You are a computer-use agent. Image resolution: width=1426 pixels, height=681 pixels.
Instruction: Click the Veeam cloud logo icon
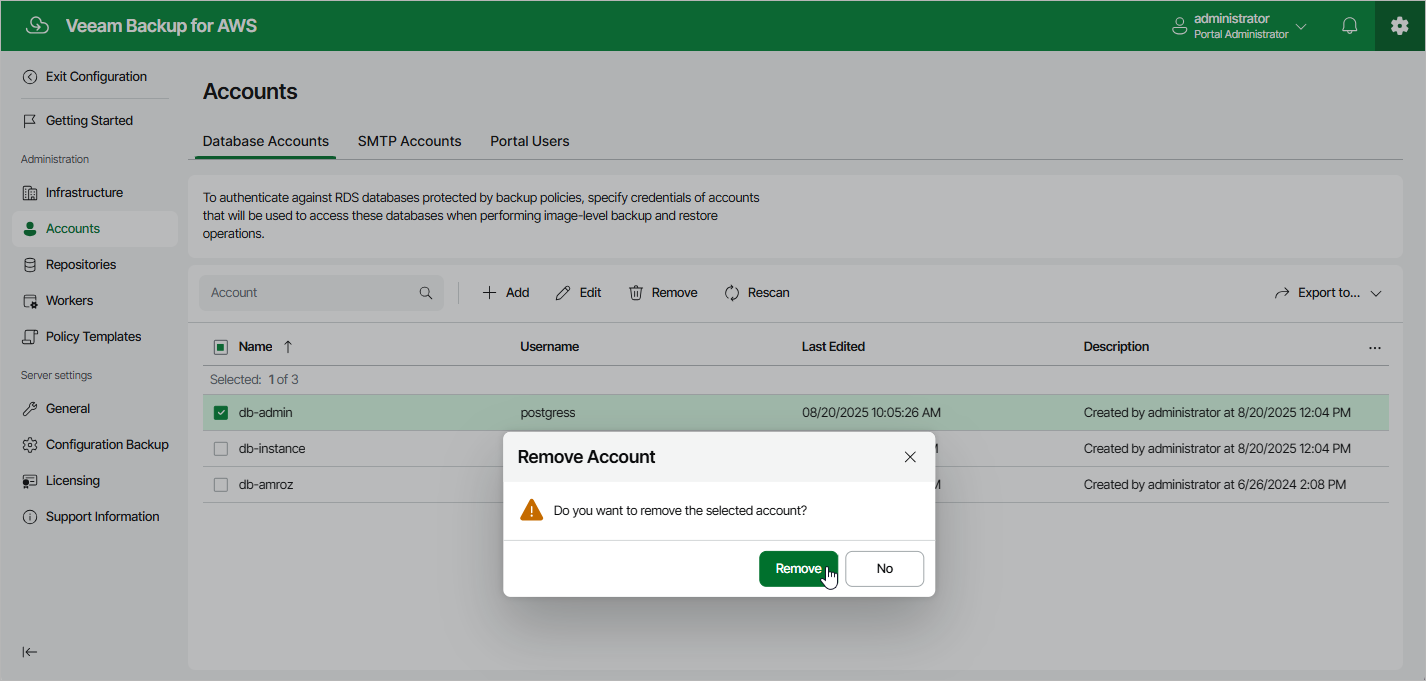pyautogui.click(x=38, y=26)
